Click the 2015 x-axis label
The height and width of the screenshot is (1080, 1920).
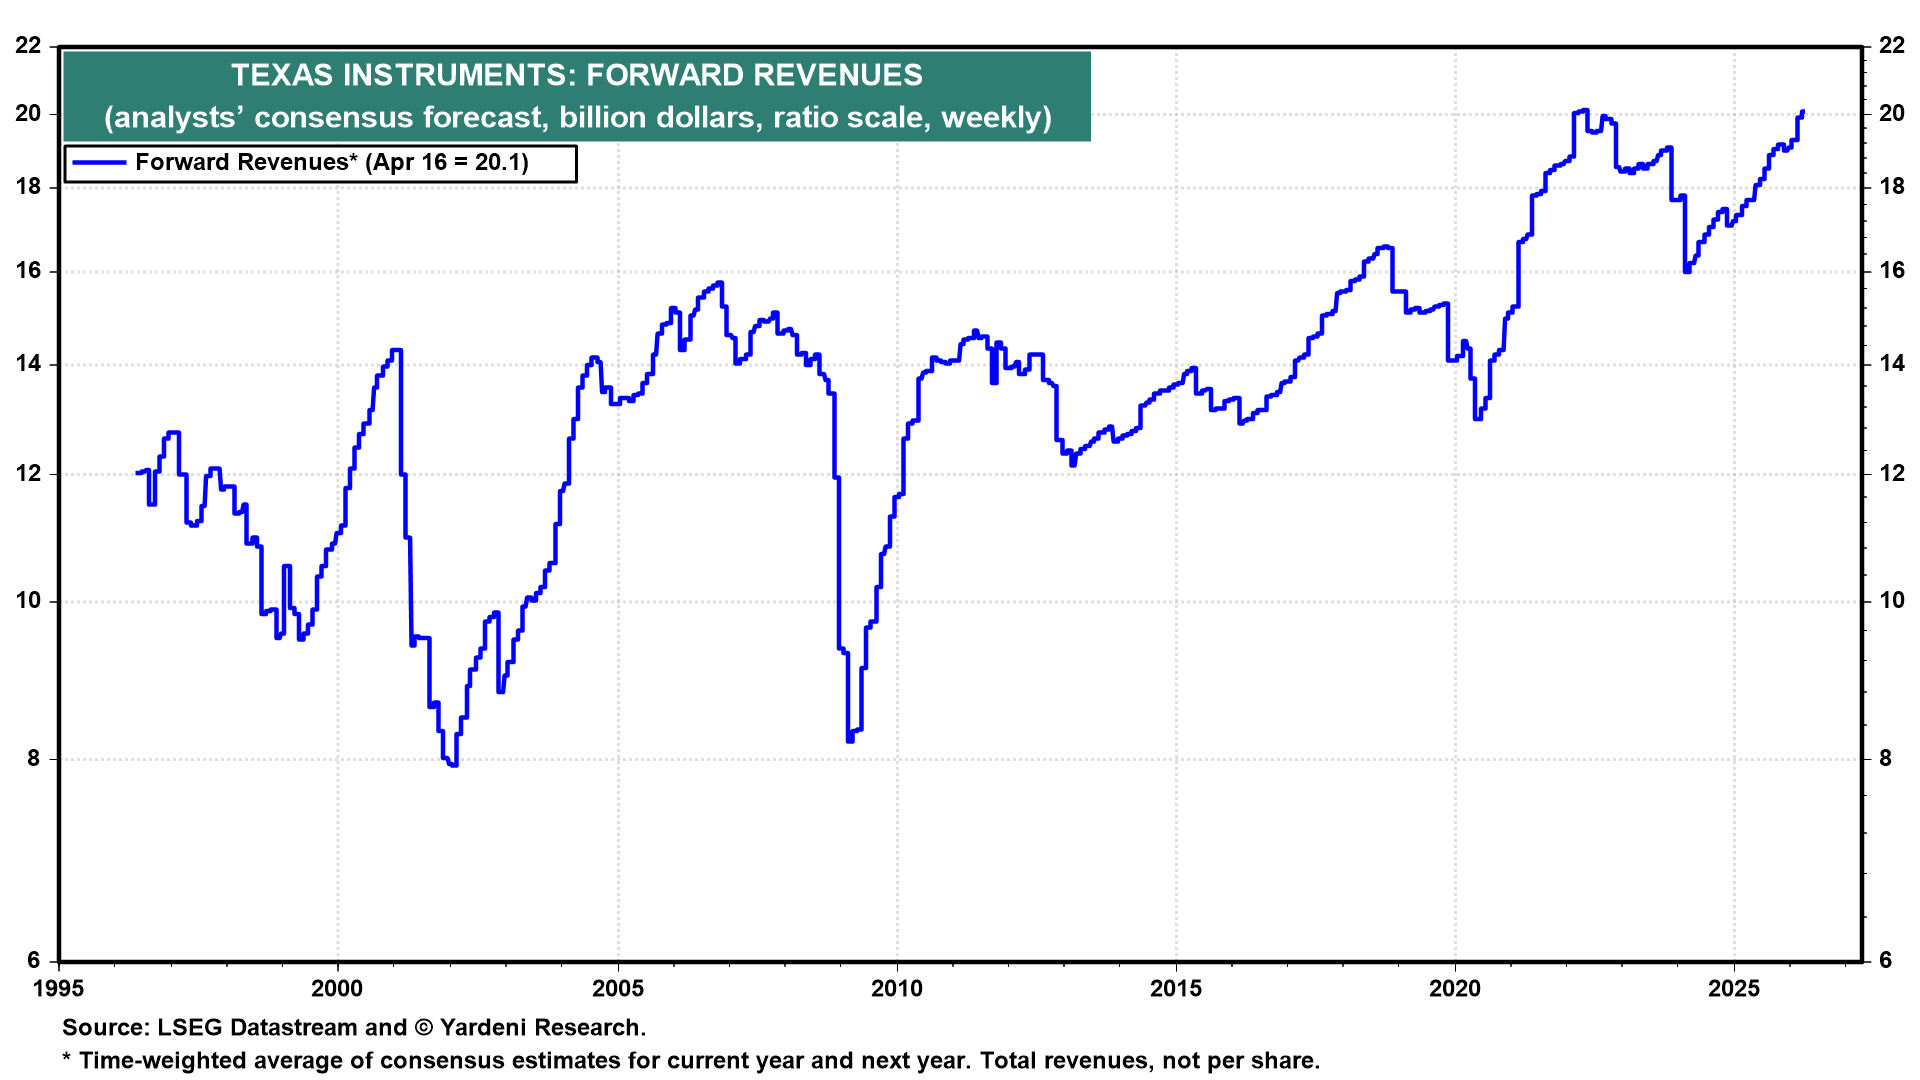[x=1176, y=989]
